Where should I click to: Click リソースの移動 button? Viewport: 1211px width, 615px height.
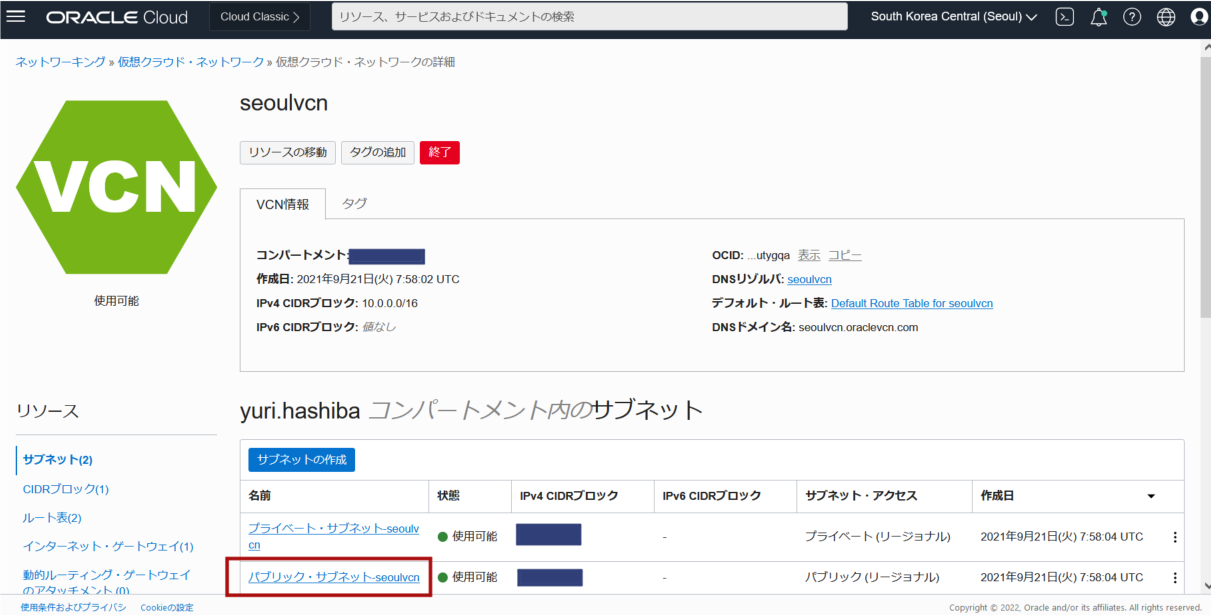click(x=288, y=152)
